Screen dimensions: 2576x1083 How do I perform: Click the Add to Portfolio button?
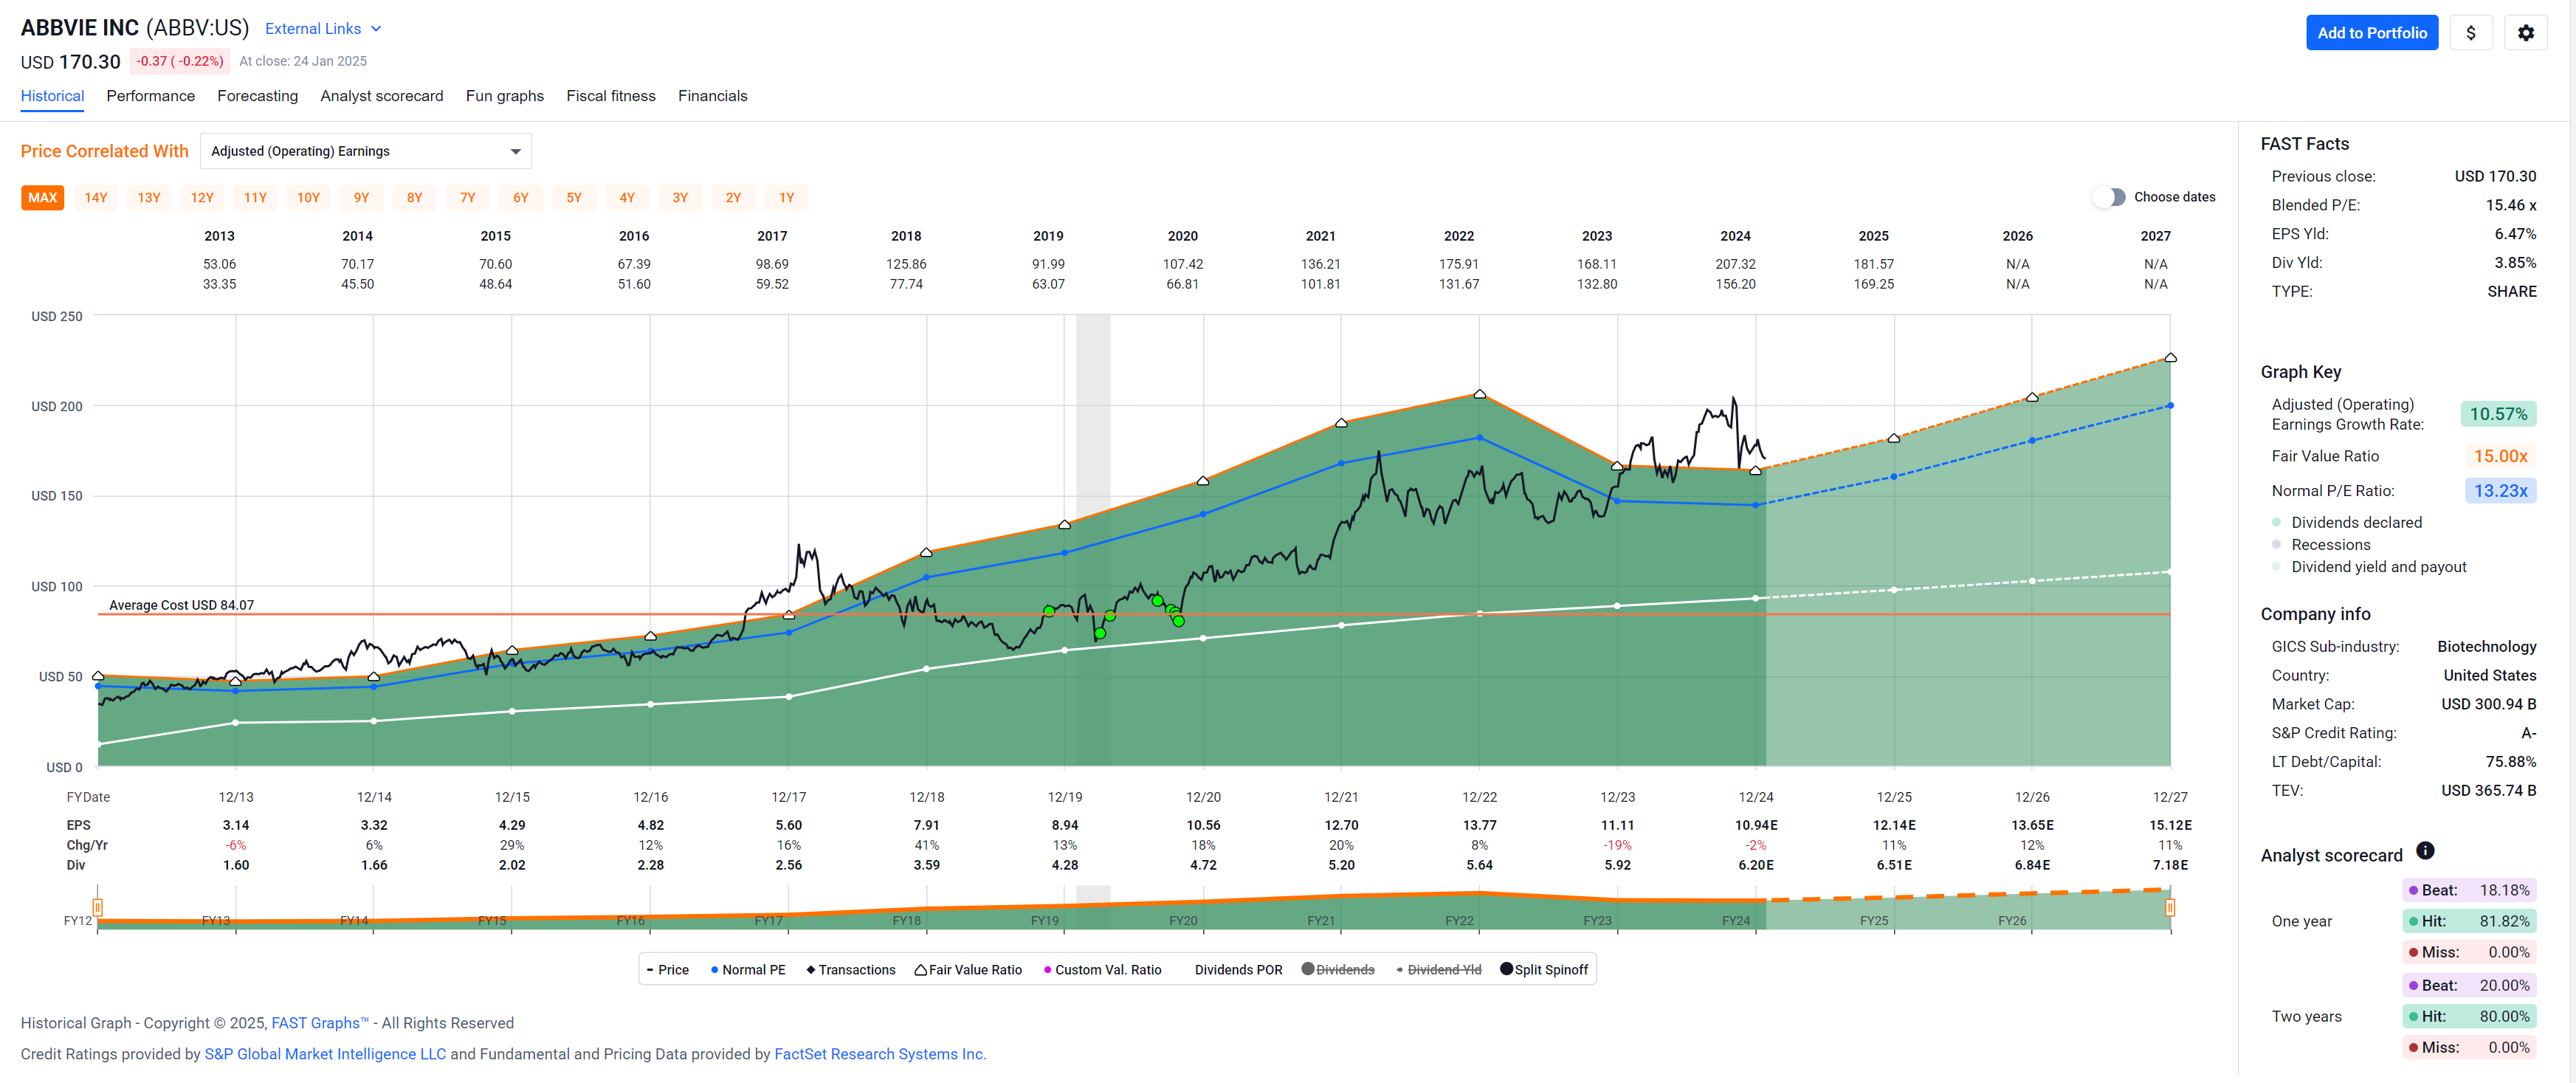coord(2372,33)
